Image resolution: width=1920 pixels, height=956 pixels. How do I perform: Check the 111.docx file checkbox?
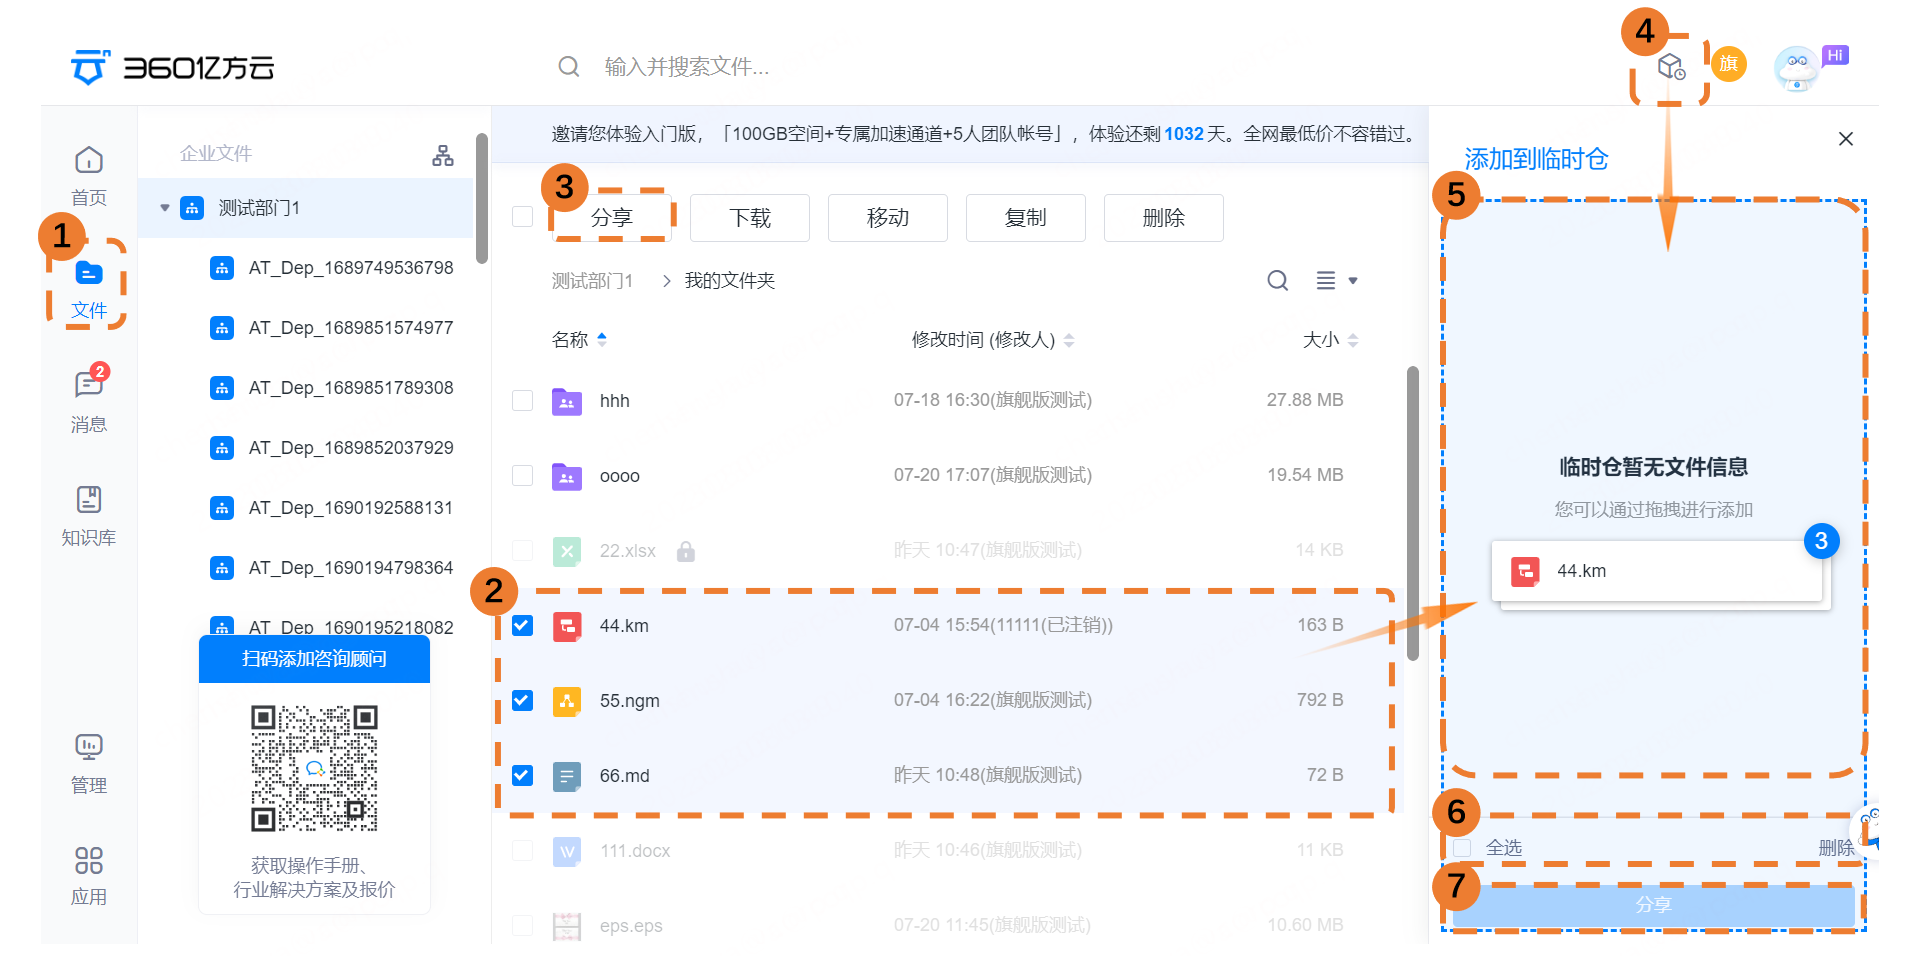tap(522, 851)
